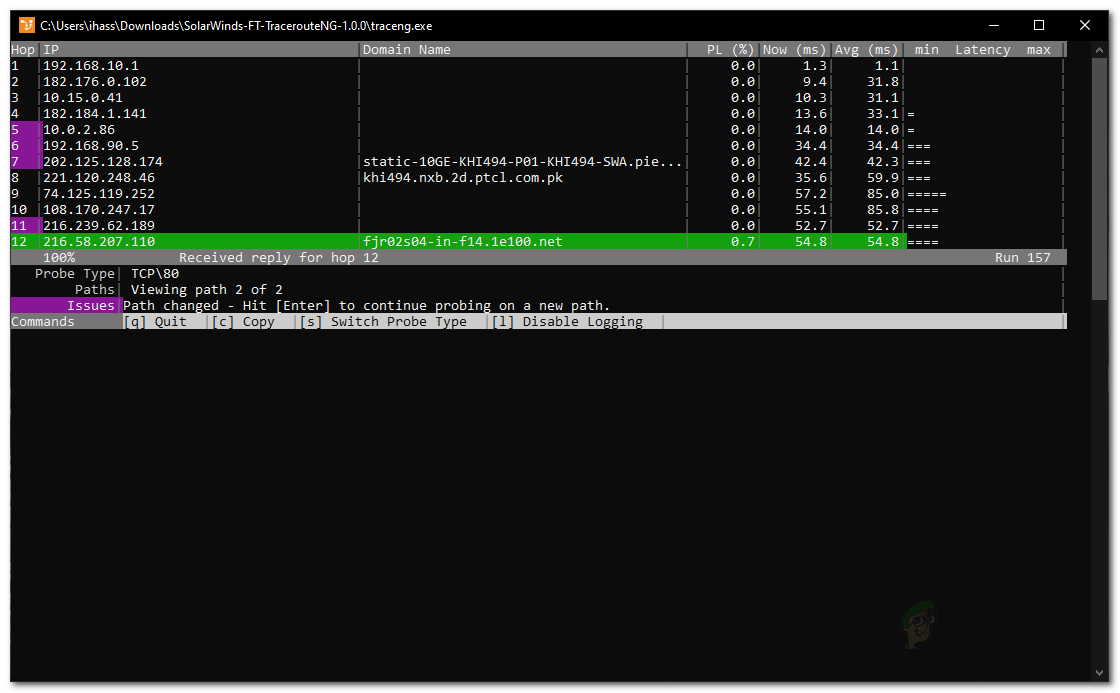Select IP 74.125.119.252 in hop 9
This screenshot has height=693, width=1120.
[x=99, y=194]
